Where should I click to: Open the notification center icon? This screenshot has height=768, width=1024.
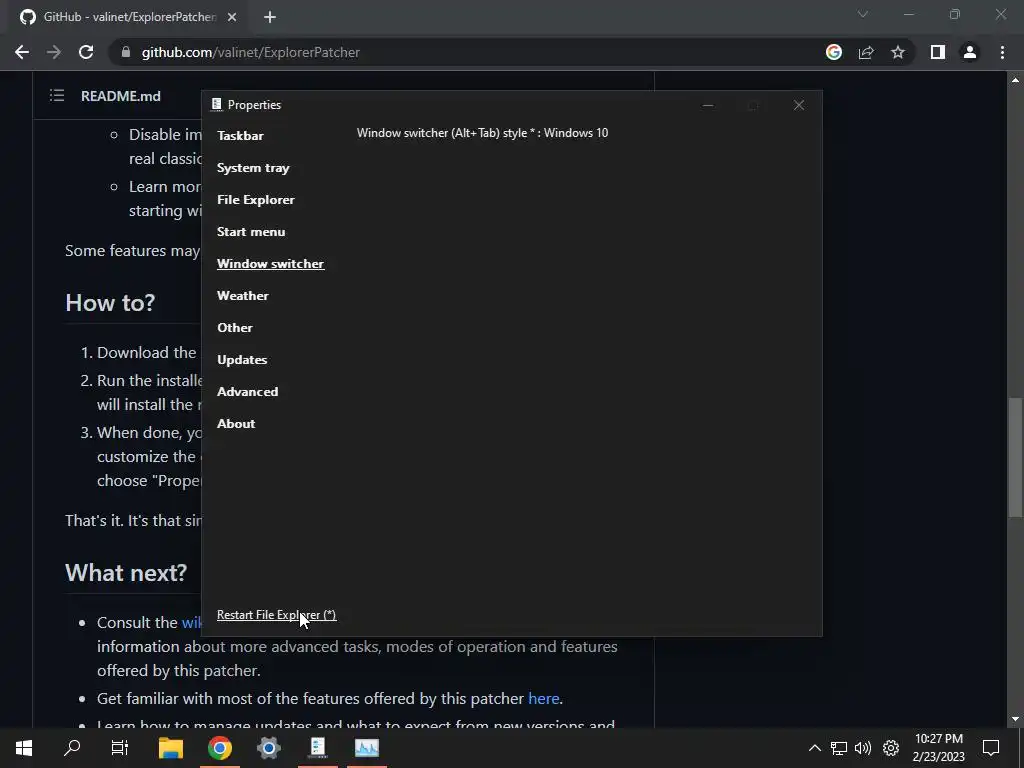(991, 748)
